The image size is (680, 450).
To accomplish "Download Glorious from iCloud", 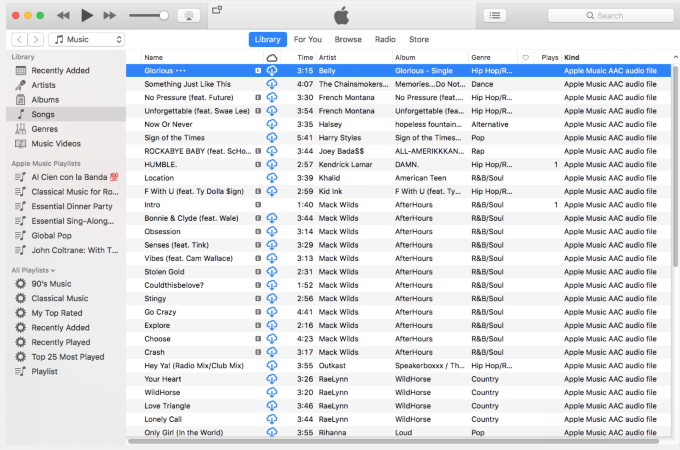I will [272, 71].
